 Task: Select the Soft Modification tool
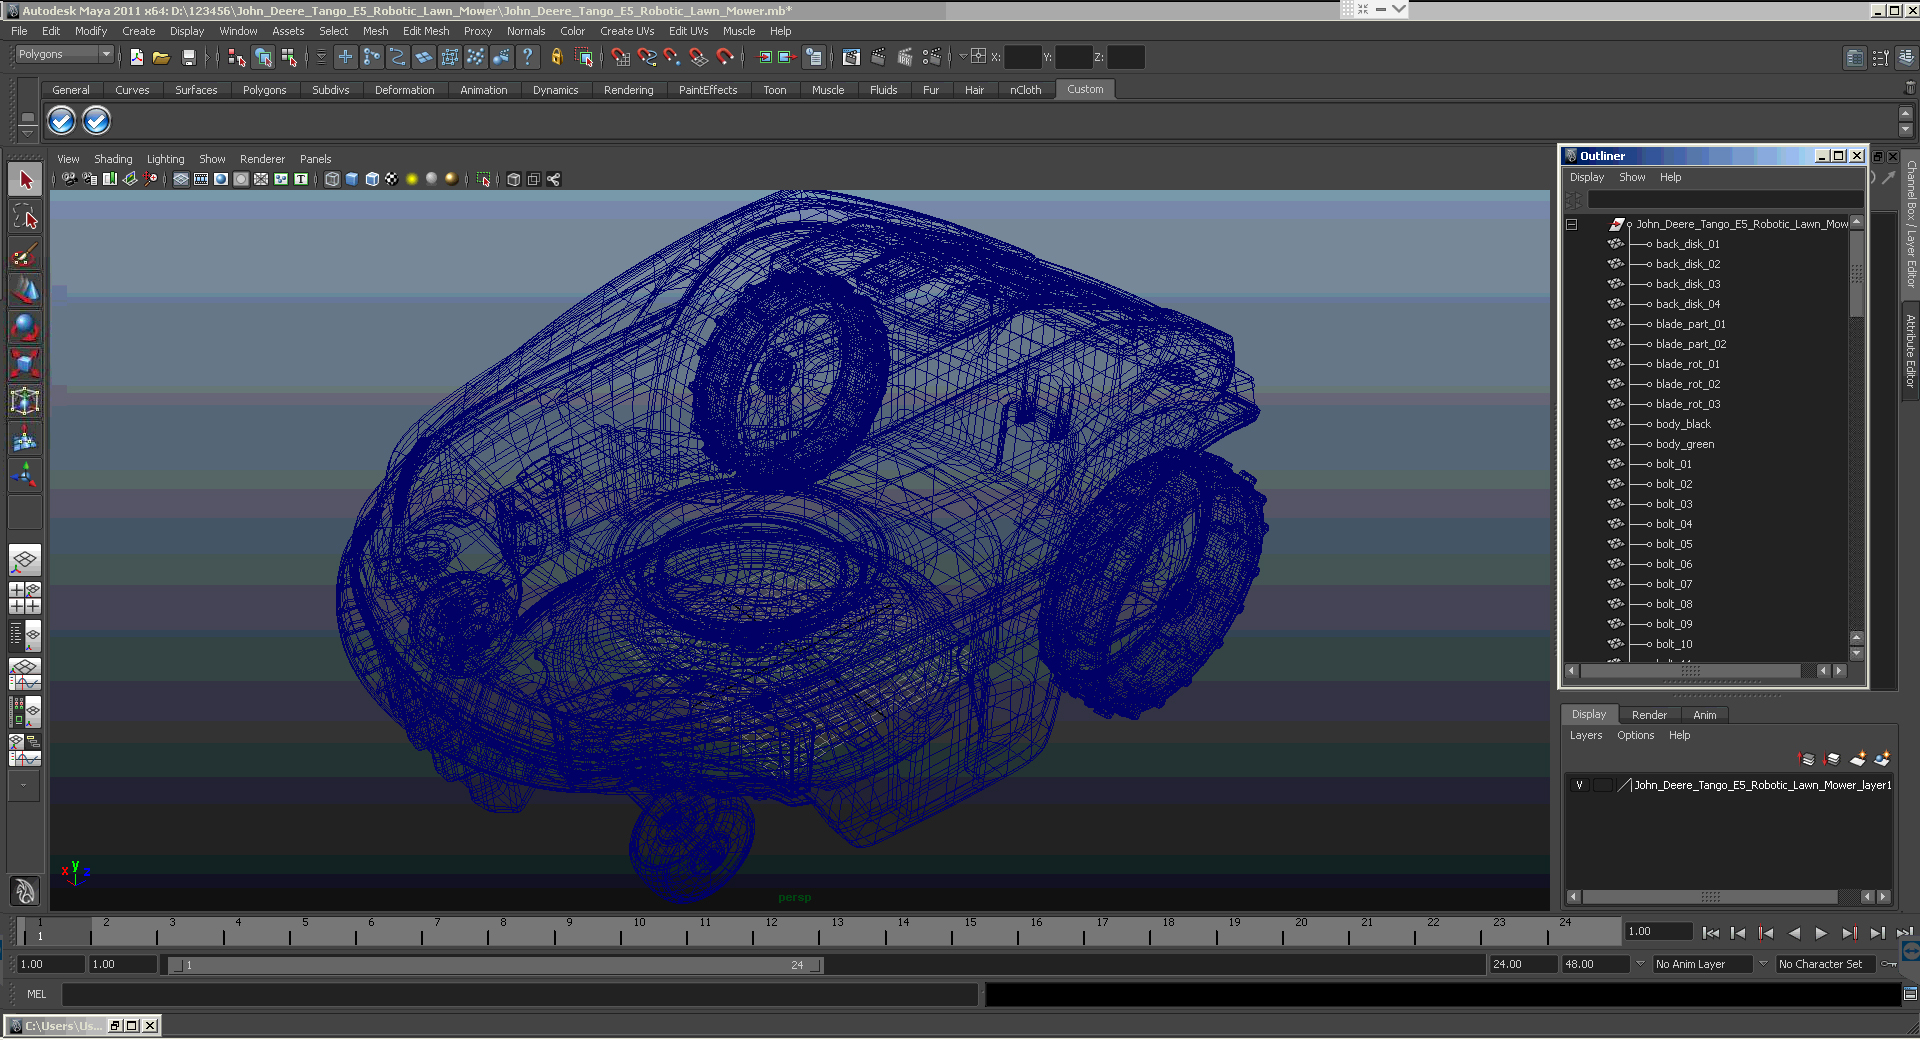[25, 438]
